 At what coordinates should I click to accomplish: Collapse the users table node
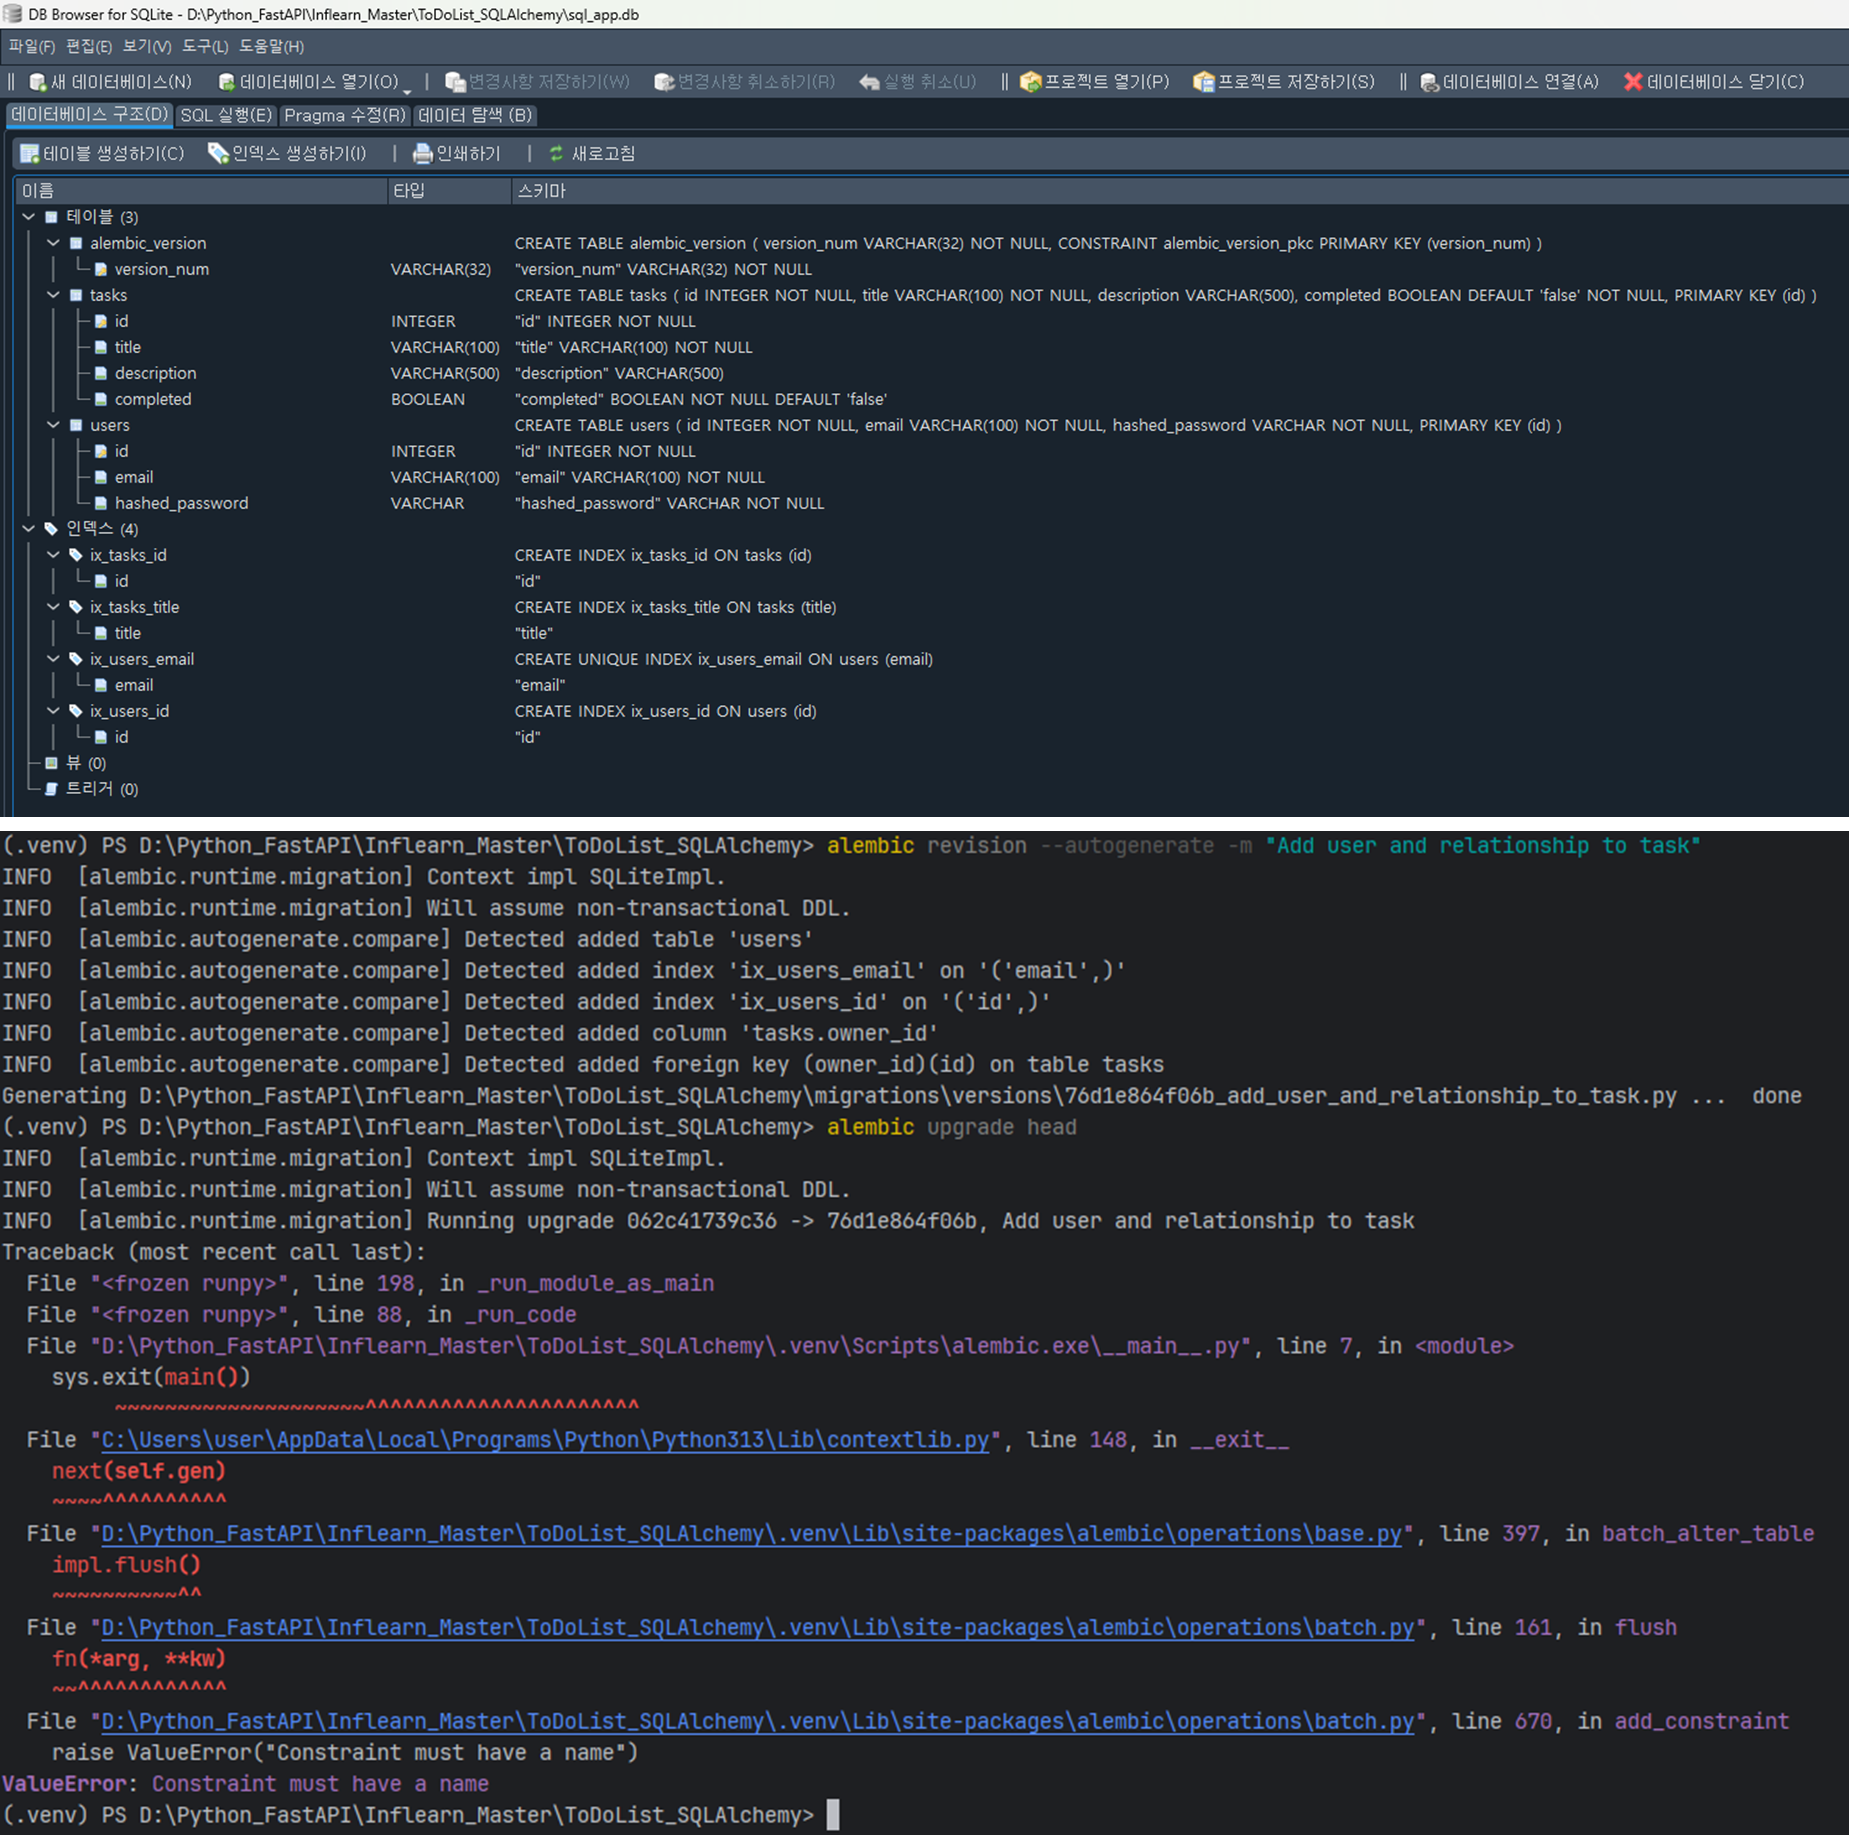coord(53,425)
